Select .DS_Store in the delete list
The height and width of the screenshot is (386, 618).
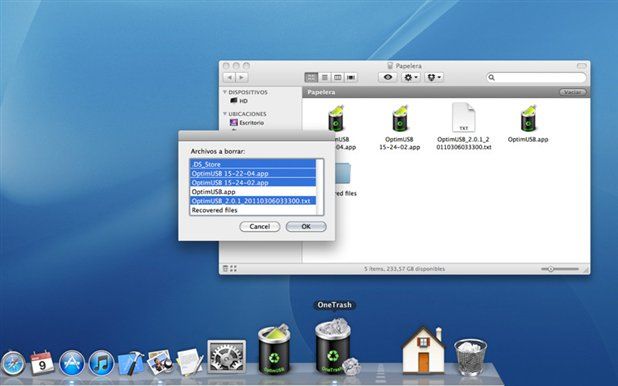(253, 164)
